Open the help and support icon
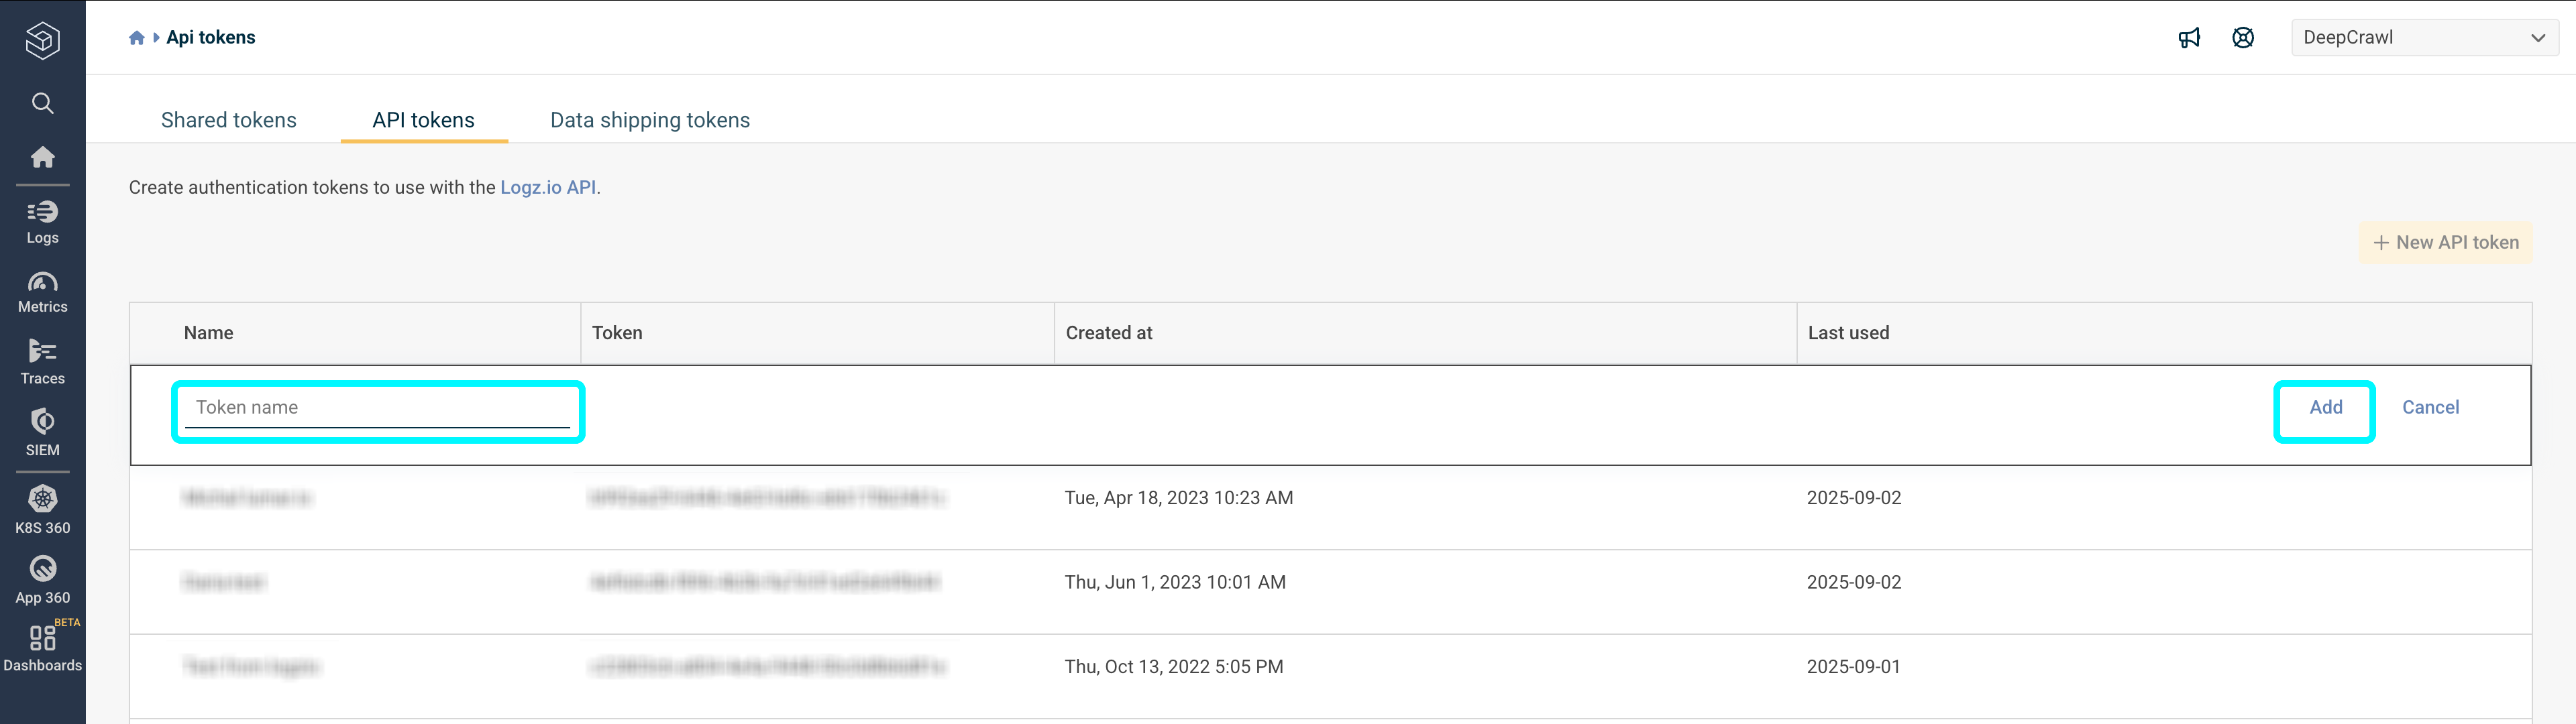2576x724 pixels. [2243, 37]
